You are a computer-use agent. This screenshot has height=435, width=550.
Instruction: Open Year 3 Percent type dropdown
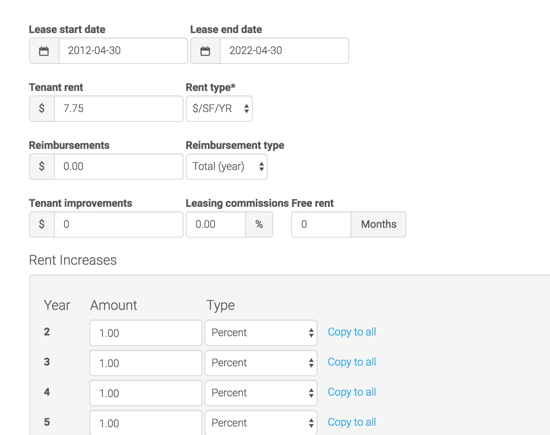click(x=261, y=363)
